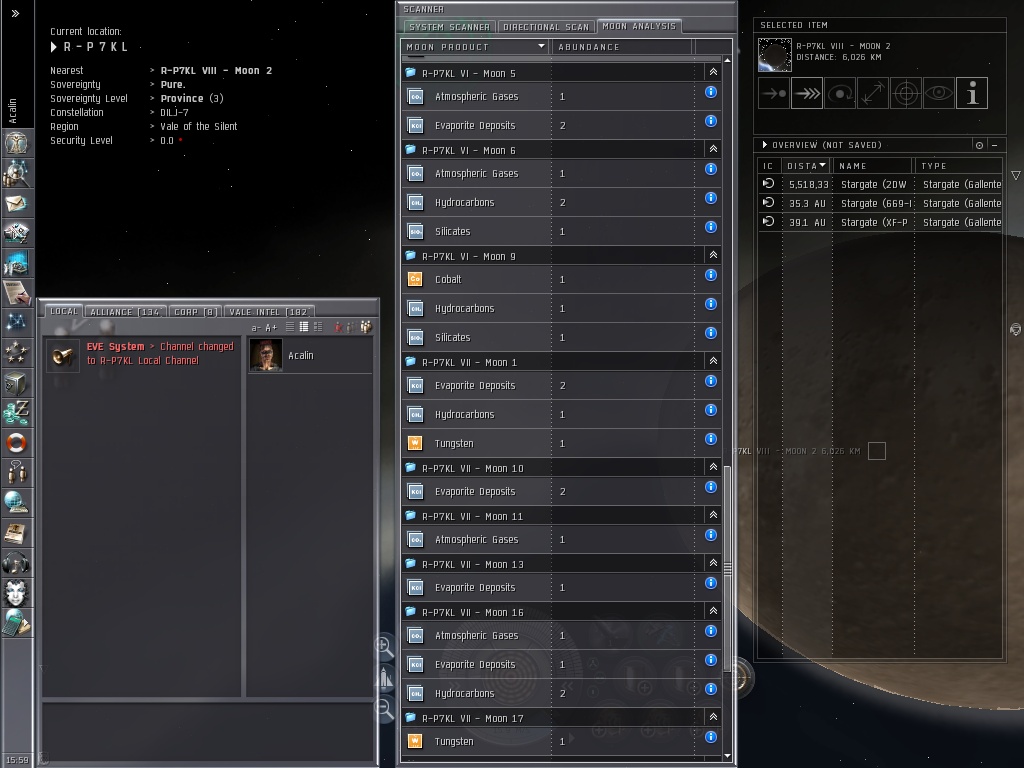Decrease chat font size with a-

256,328
